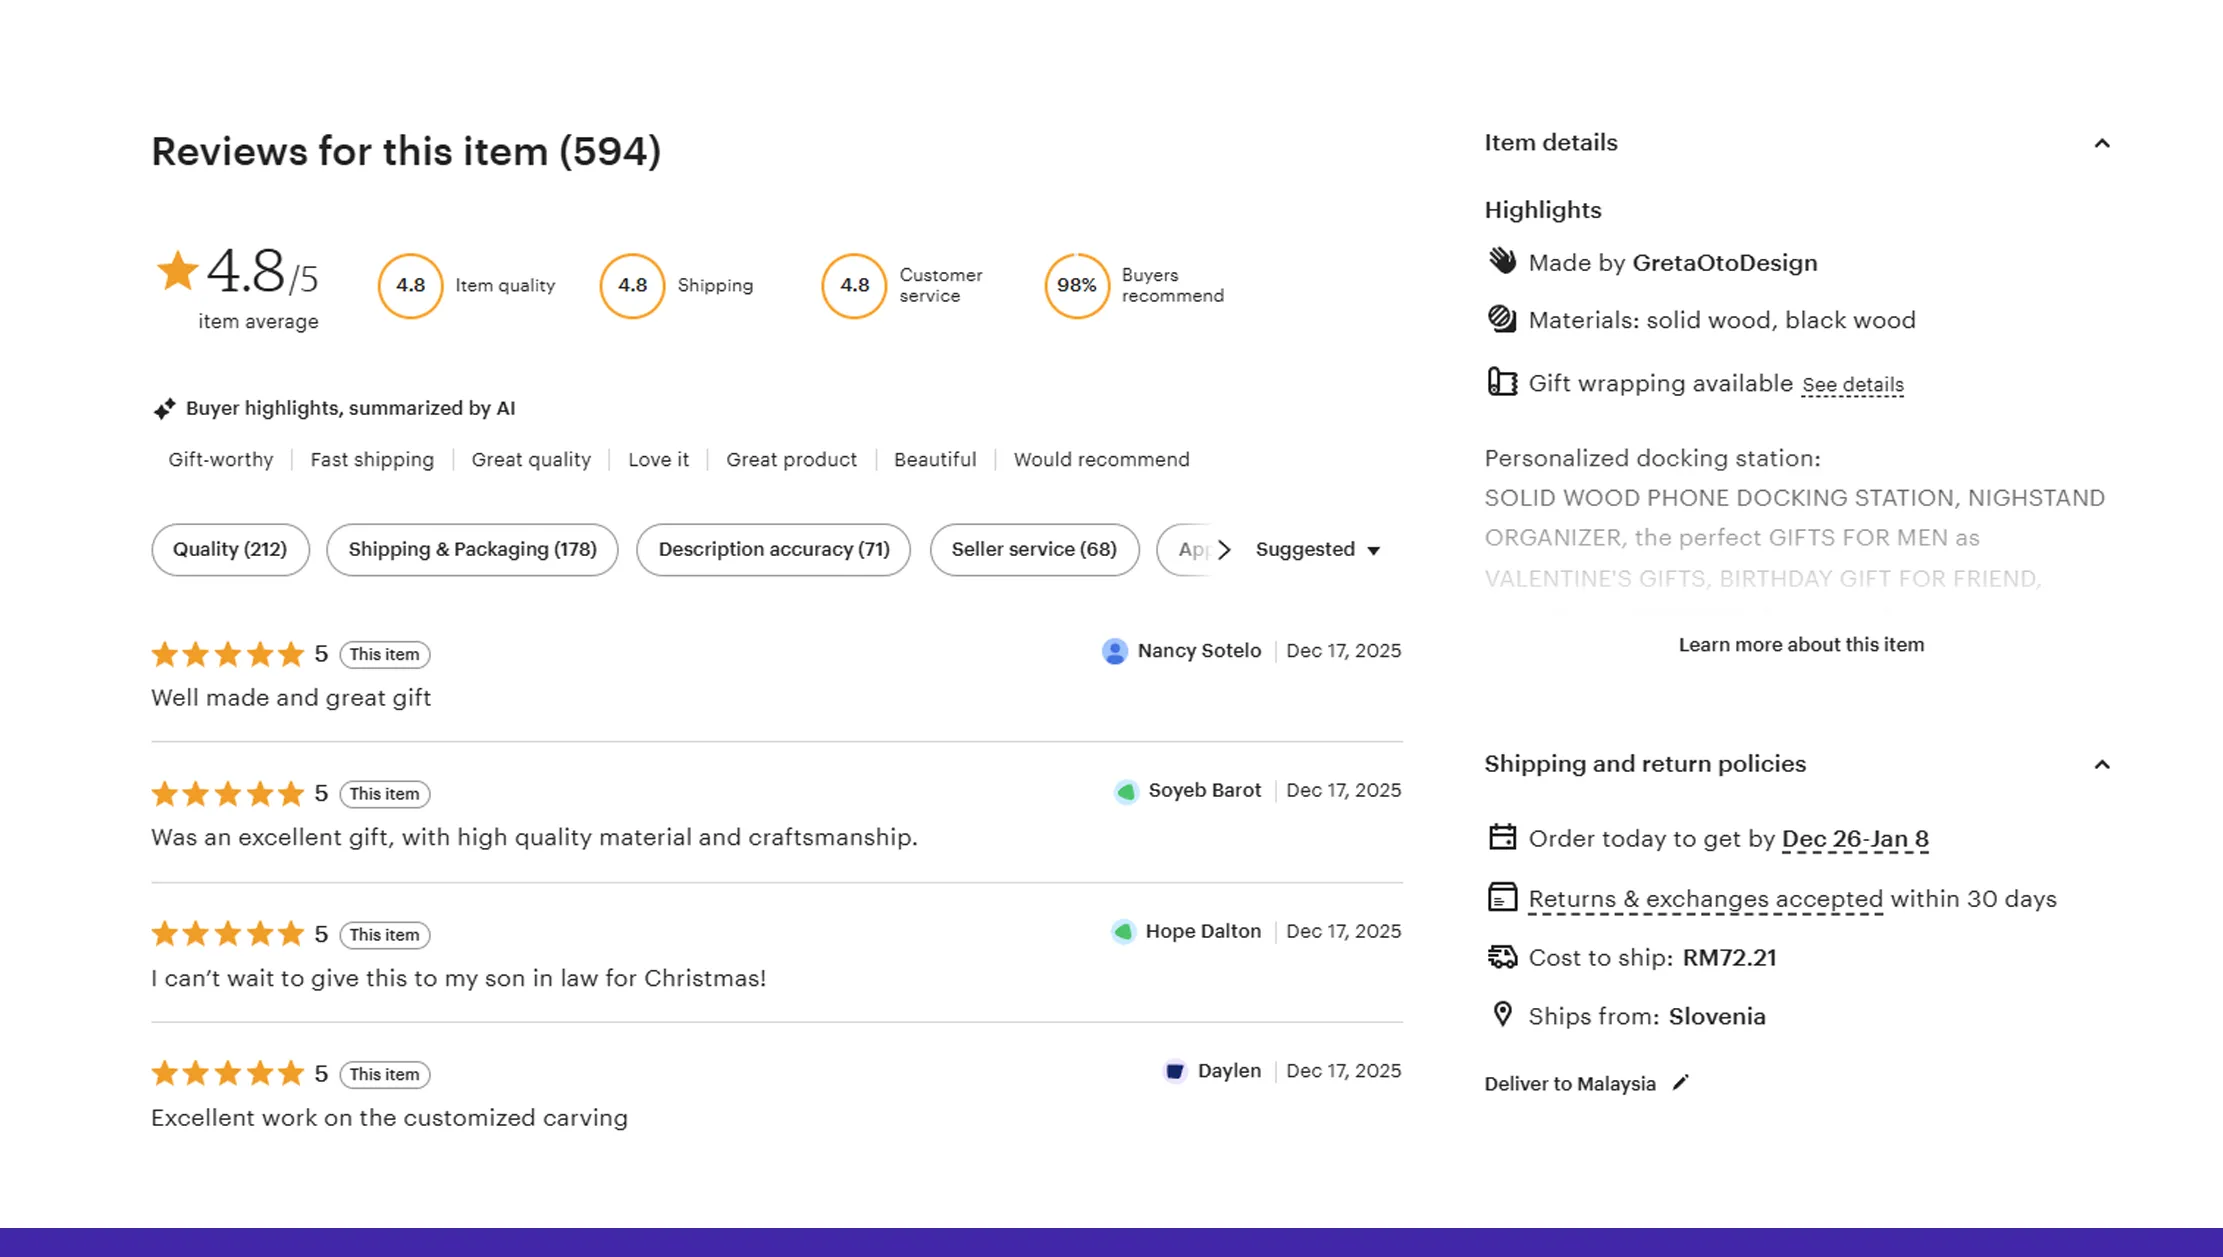The height and width of the screenshot is (1257, 2223).
Task: Click the AI sparkle icon near Buyer highlights
Action: [x=165, y=407]
